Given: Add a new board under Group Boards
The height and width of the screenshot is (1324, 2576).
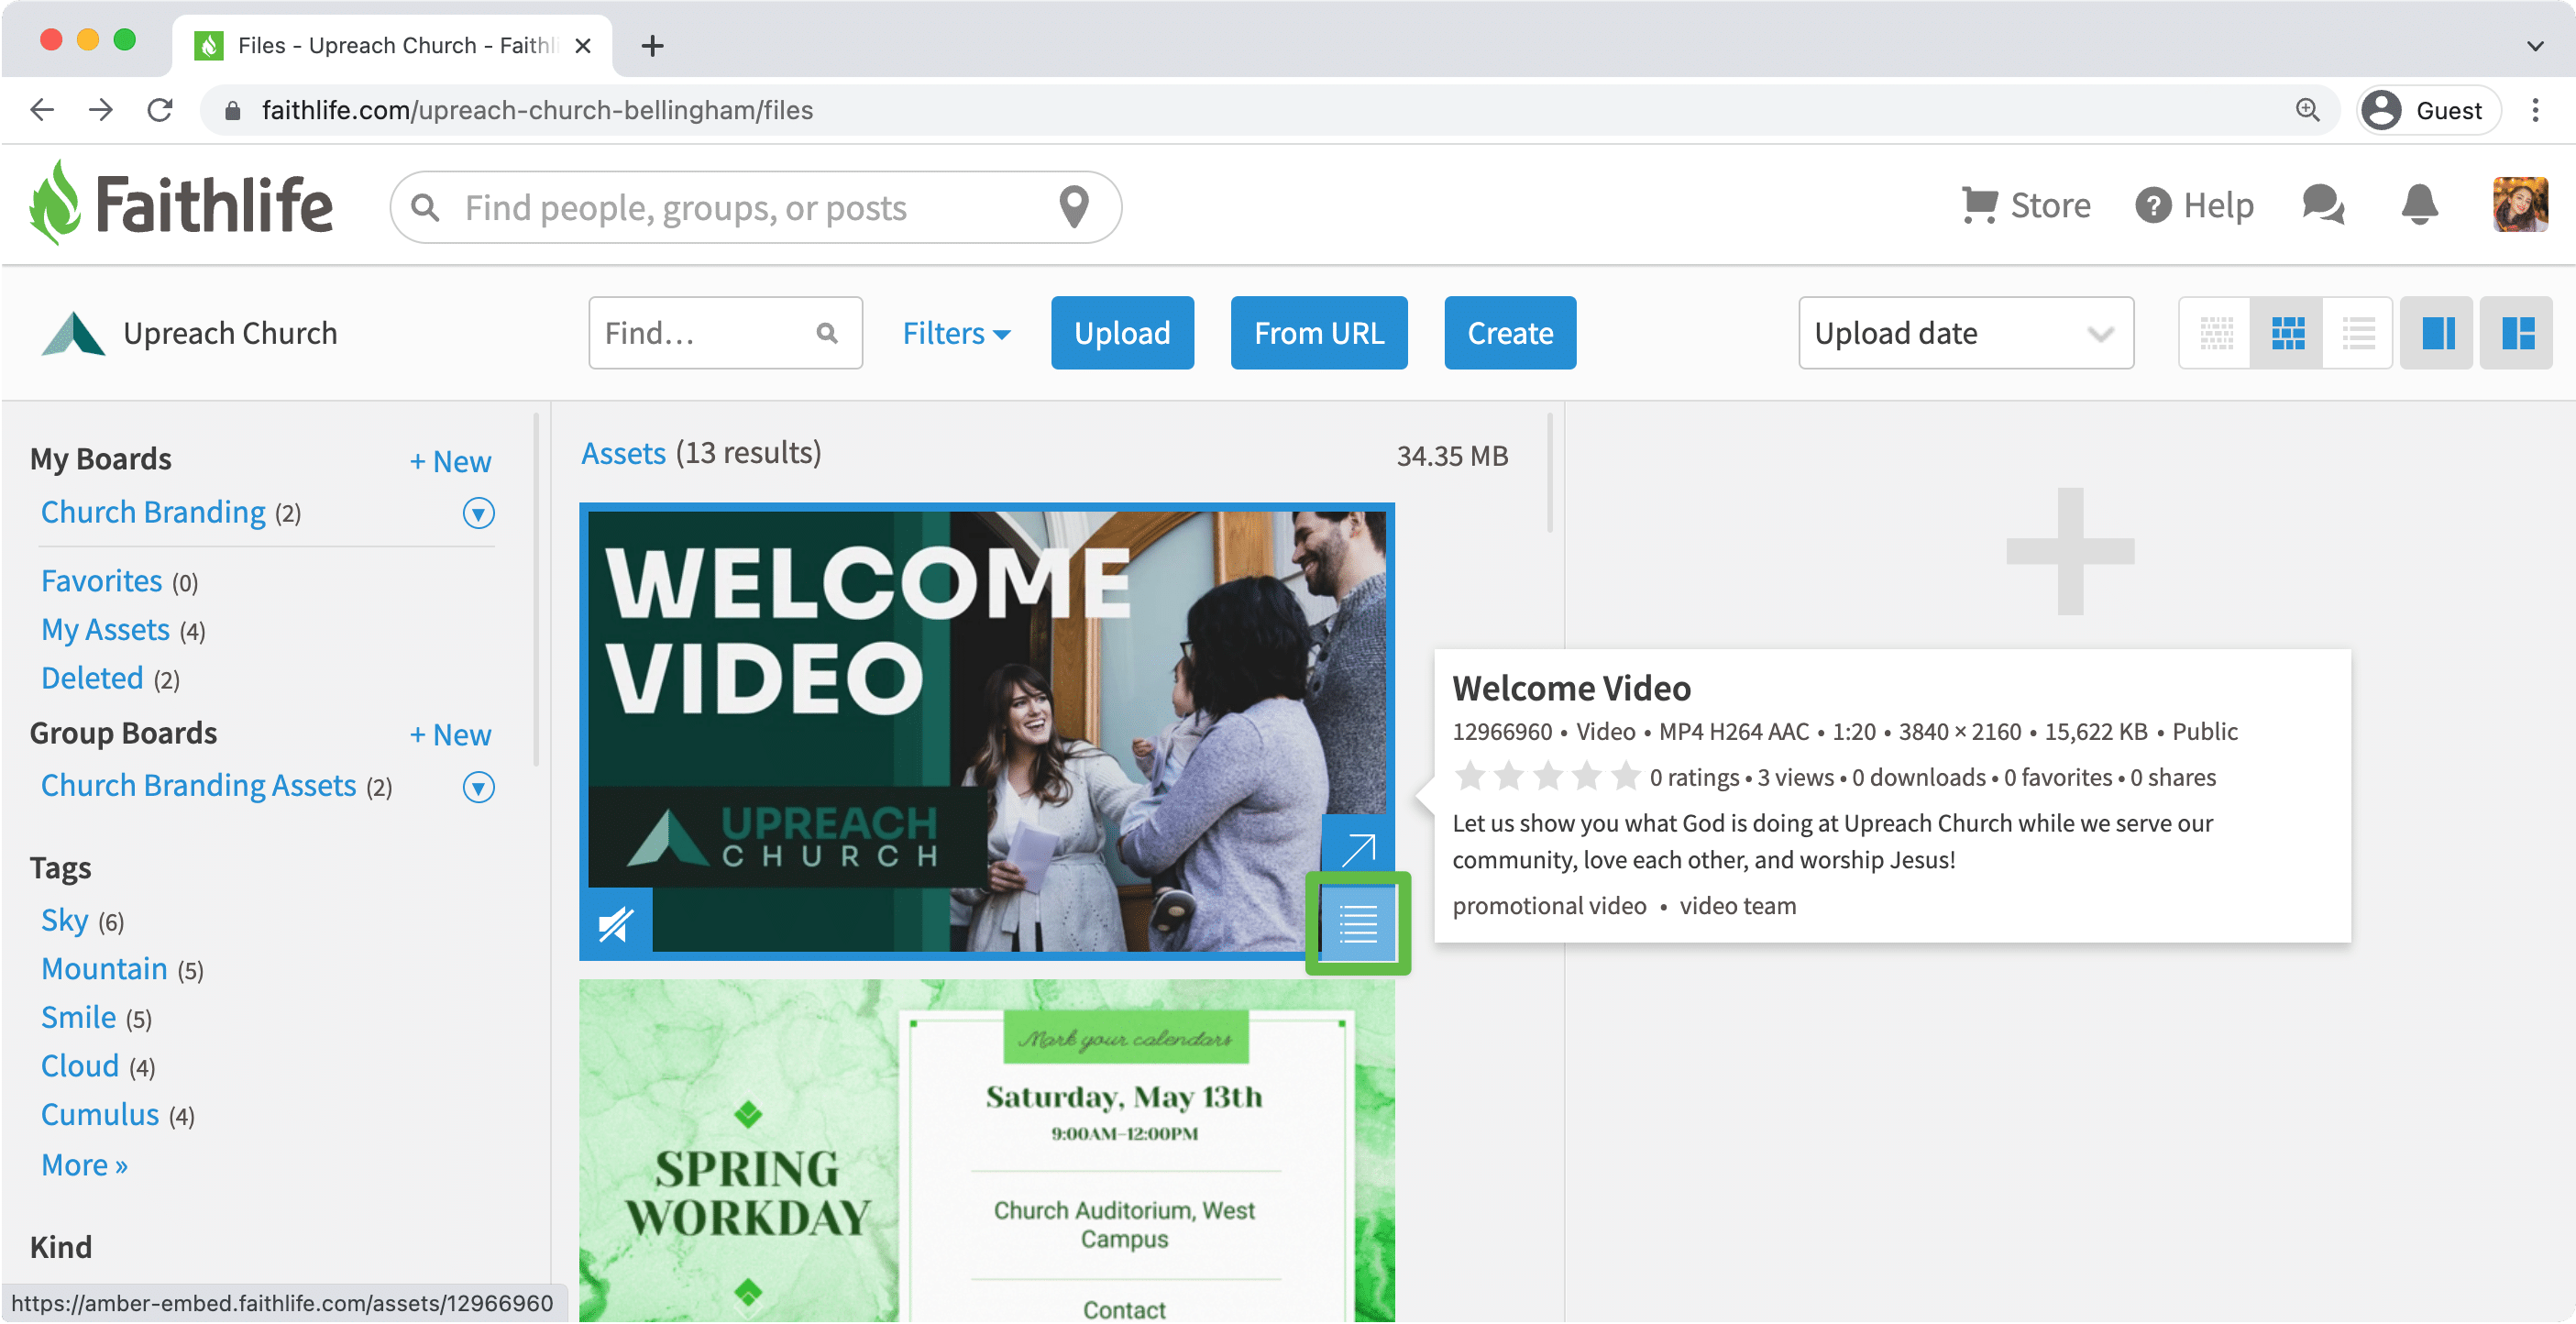Looking at the screenshot, I should pos(450,735).
